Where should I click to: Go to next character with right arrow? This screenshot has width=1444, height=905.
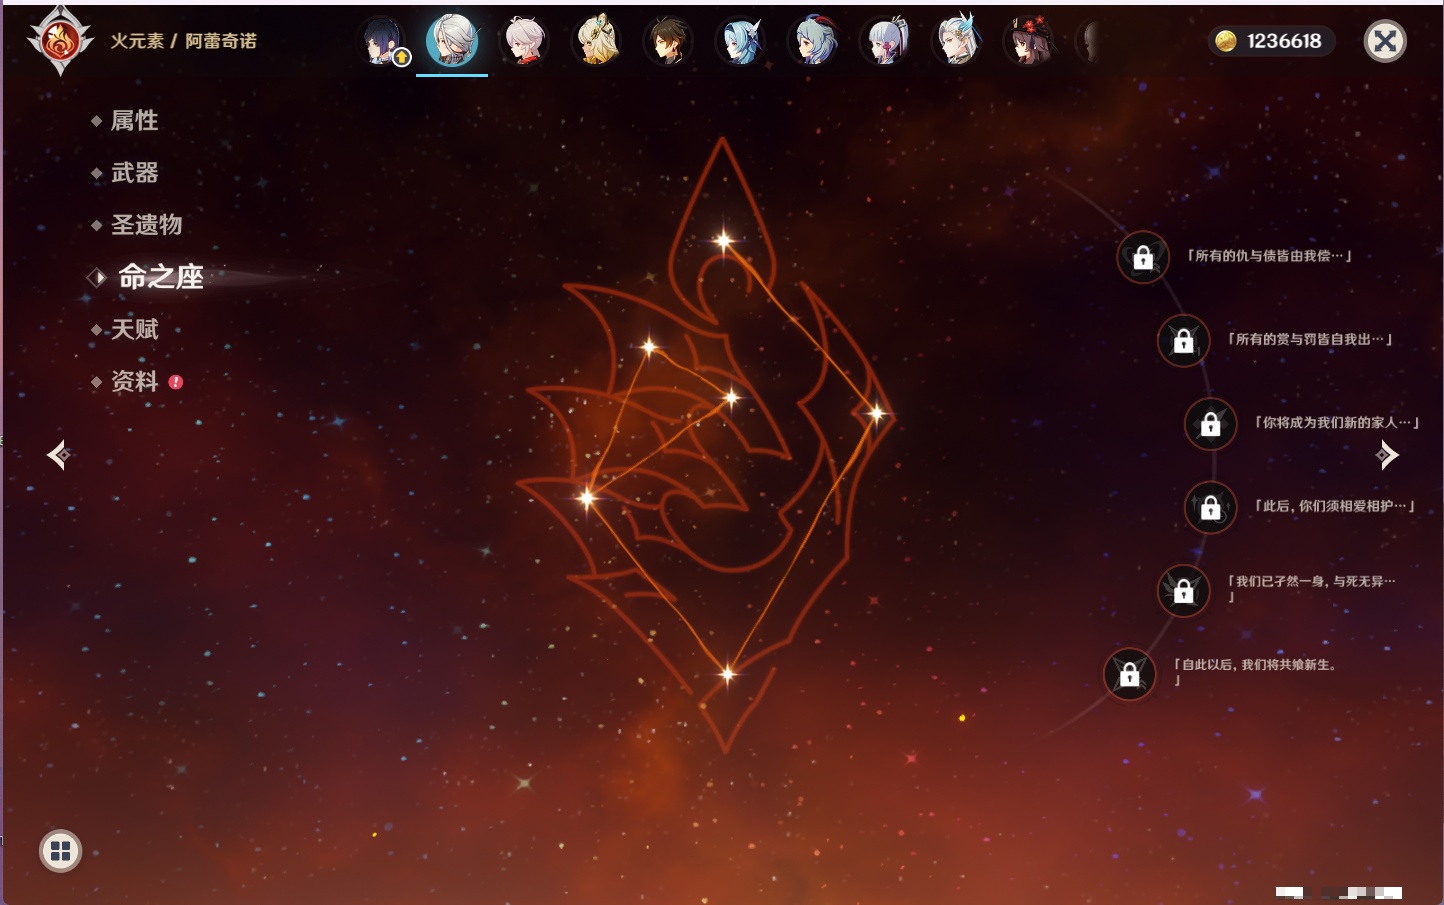tap(1387, 455)
